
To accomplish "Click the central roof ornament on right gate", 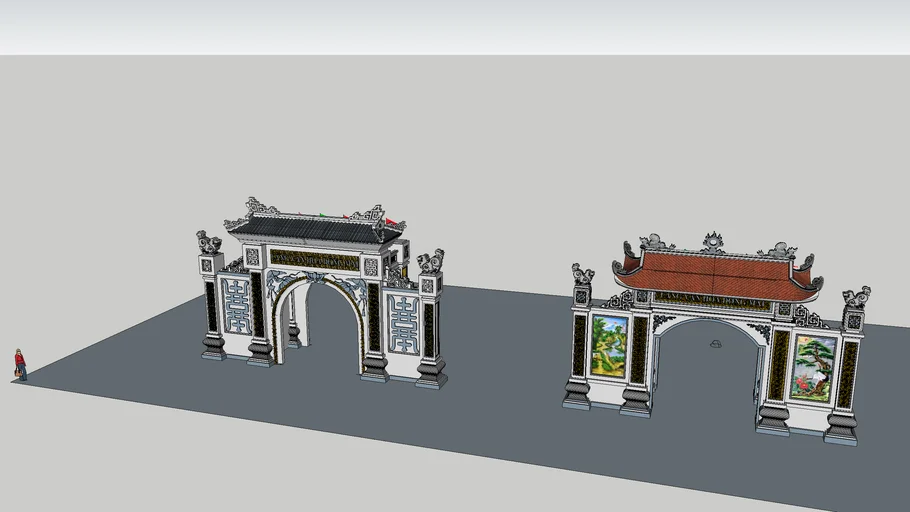I will (713, 241).
